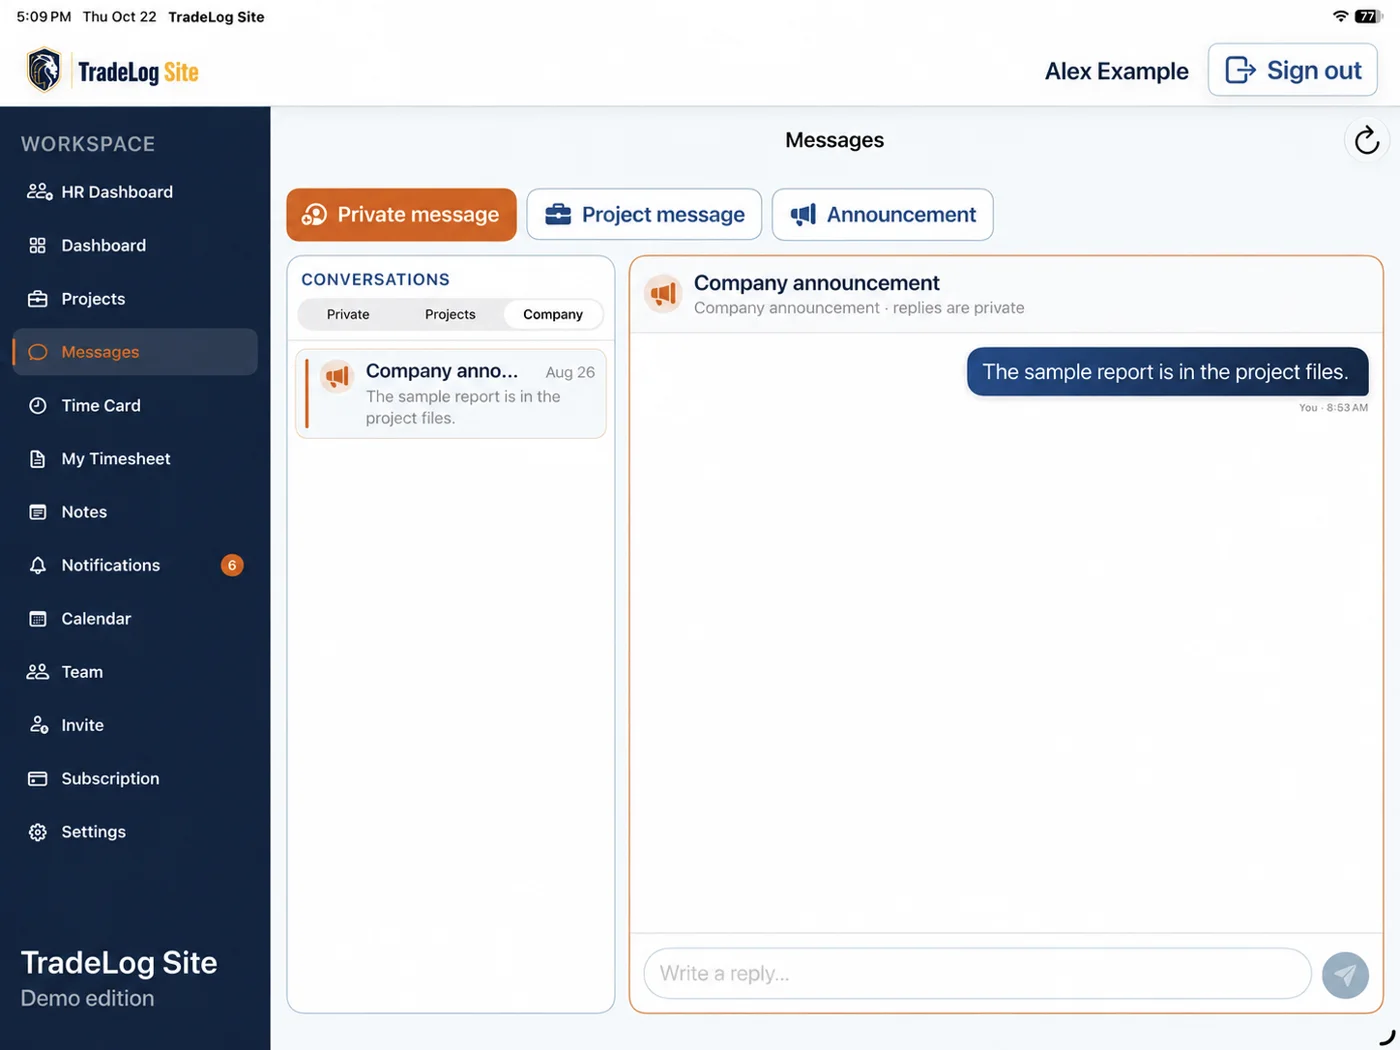The height and width of the screenshot is (1050, 1400).
Task: Click the megaphone icon in Company anno... row
Action: coord(337,377)
